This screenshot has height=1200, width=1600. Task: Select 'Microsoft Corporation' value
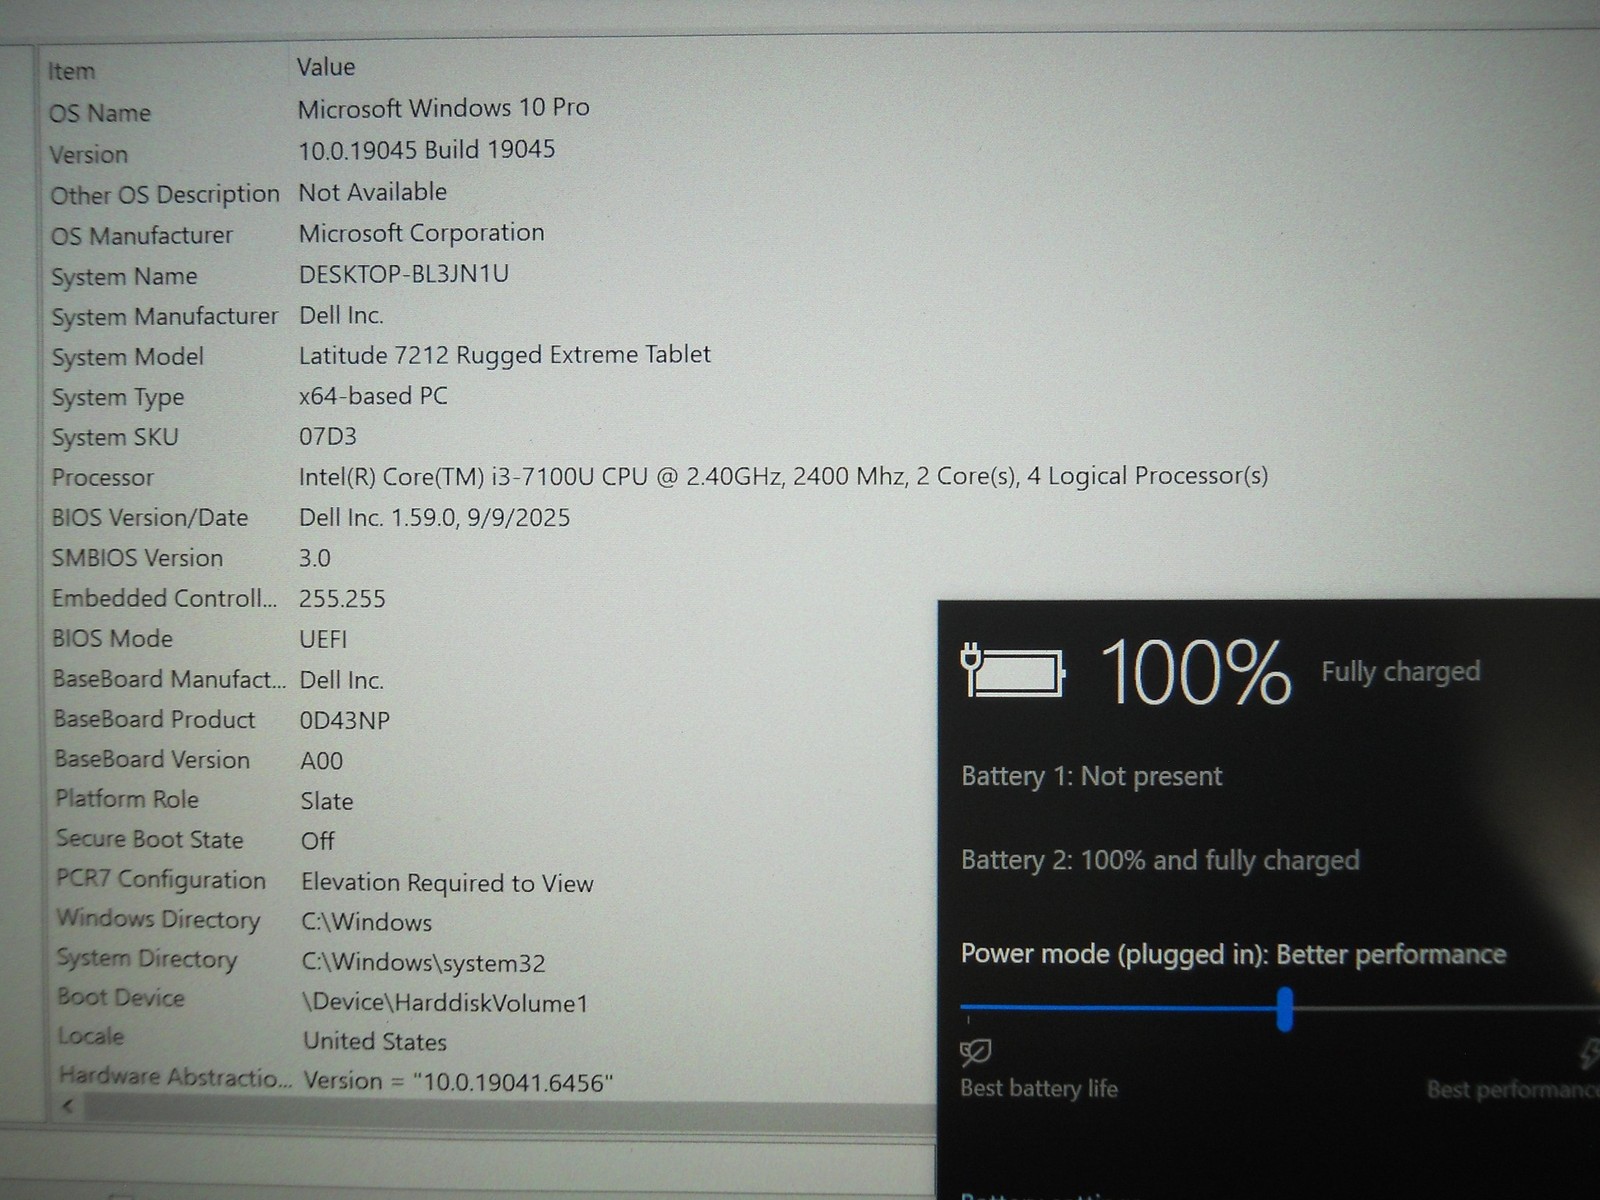pyautogui.click(x=421, y=233)
